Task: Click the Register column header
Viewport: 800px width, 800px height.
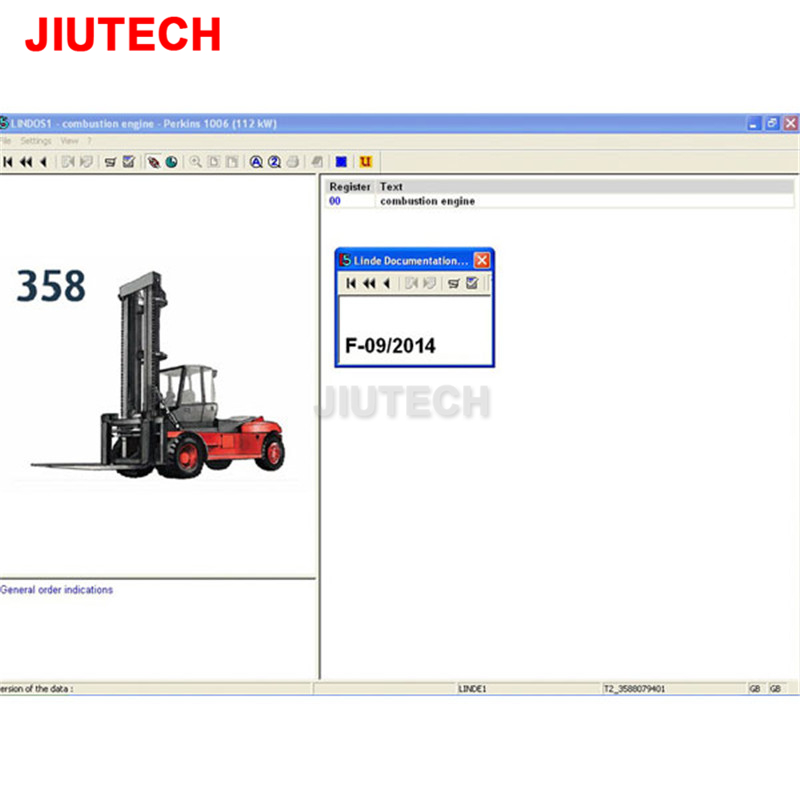Action: coord(350,186)
